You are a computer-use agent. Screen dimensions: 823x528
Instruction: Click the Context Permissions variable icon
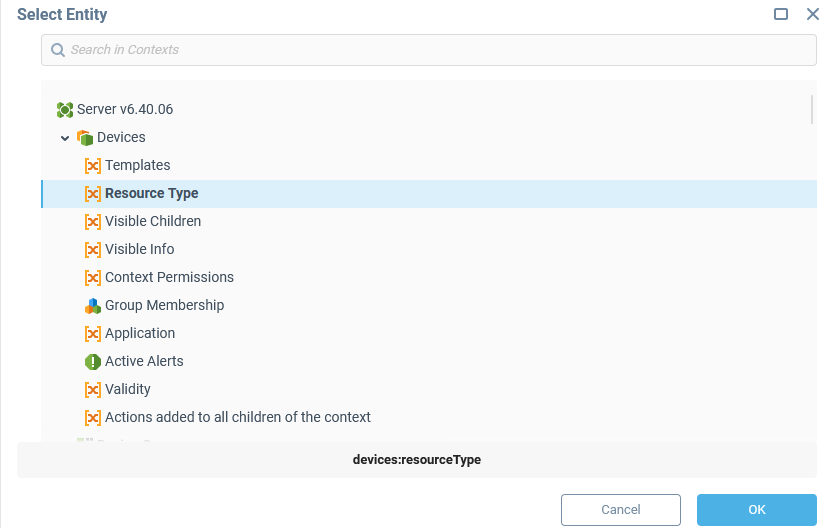click(93, 278)
